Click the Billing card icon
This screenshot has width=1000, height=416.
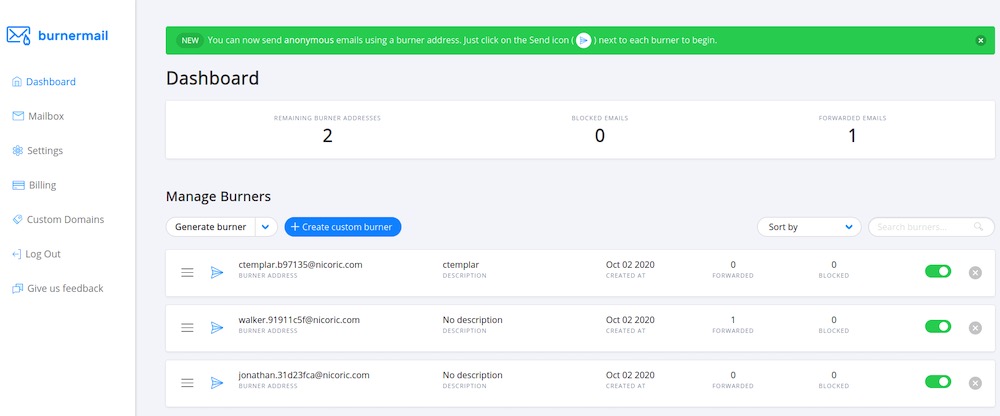[18, 185]
